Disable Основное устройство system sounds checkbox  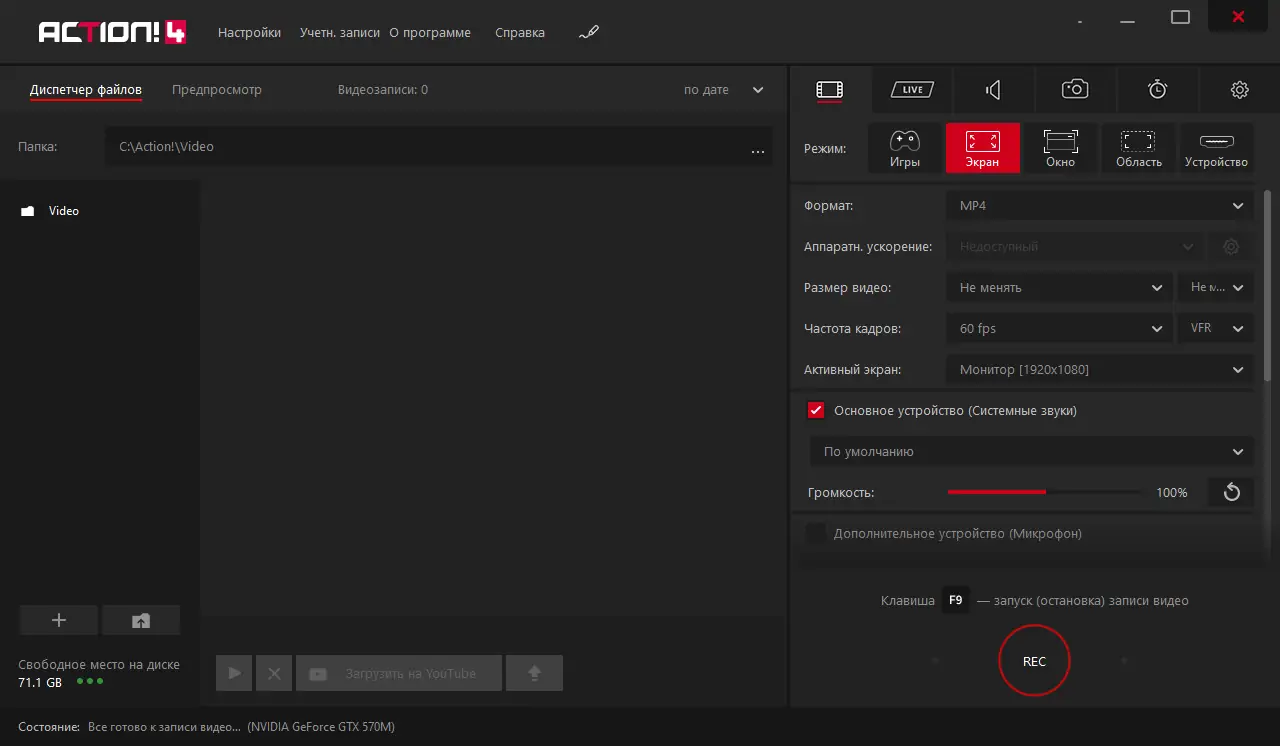[816, 410]
